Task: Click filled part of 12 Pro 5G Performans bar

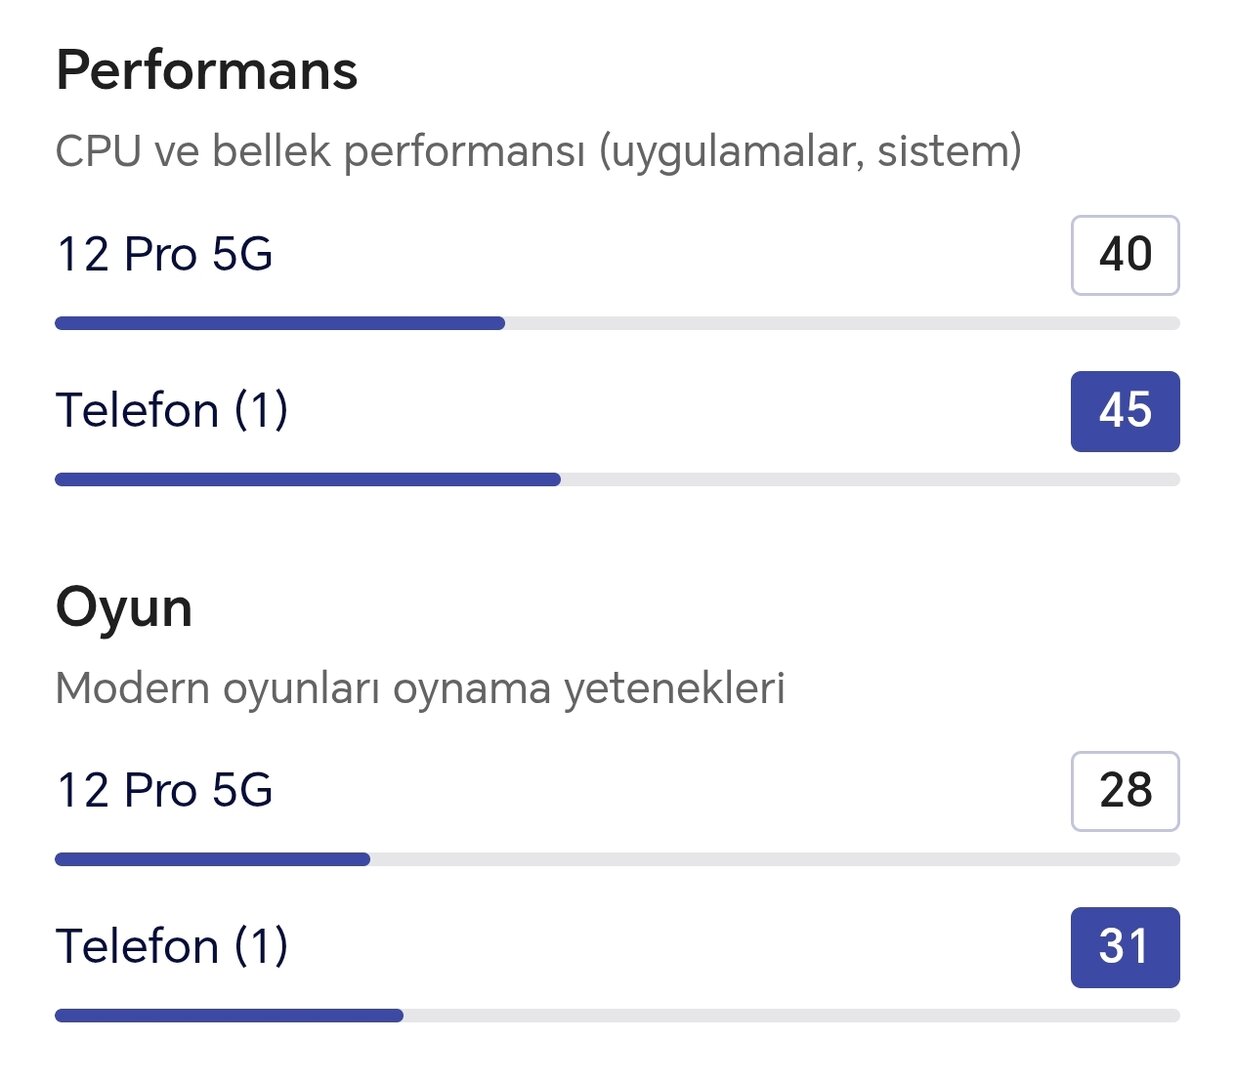Action: pos(280,323)
